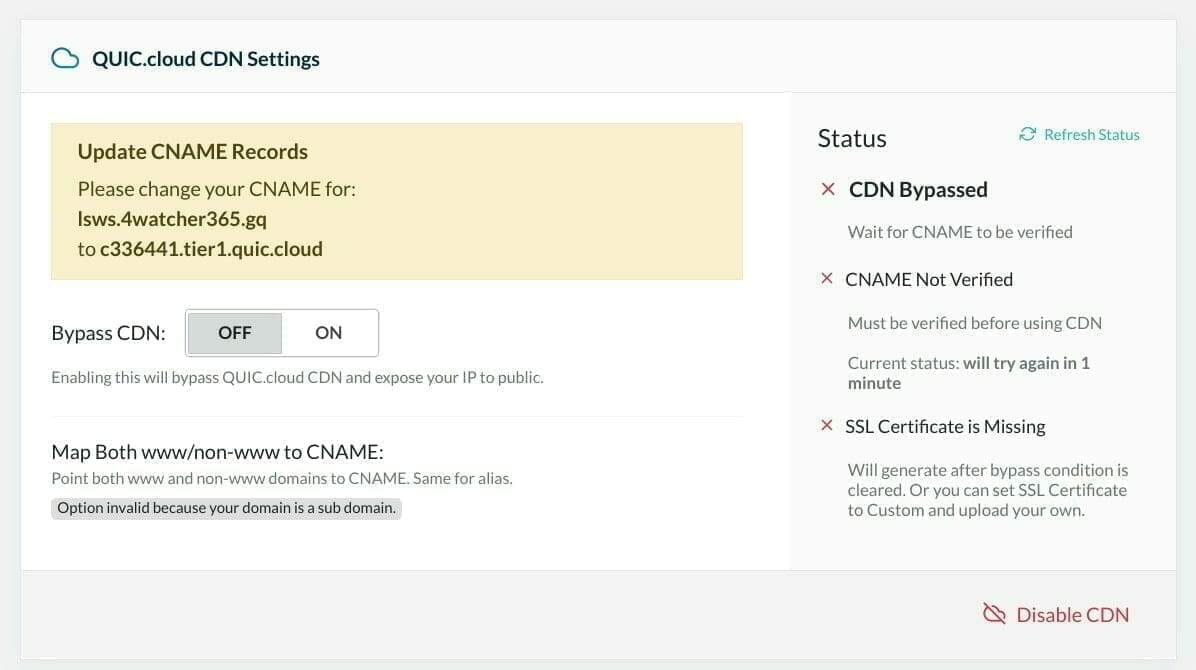Click the Status heading

852,138
